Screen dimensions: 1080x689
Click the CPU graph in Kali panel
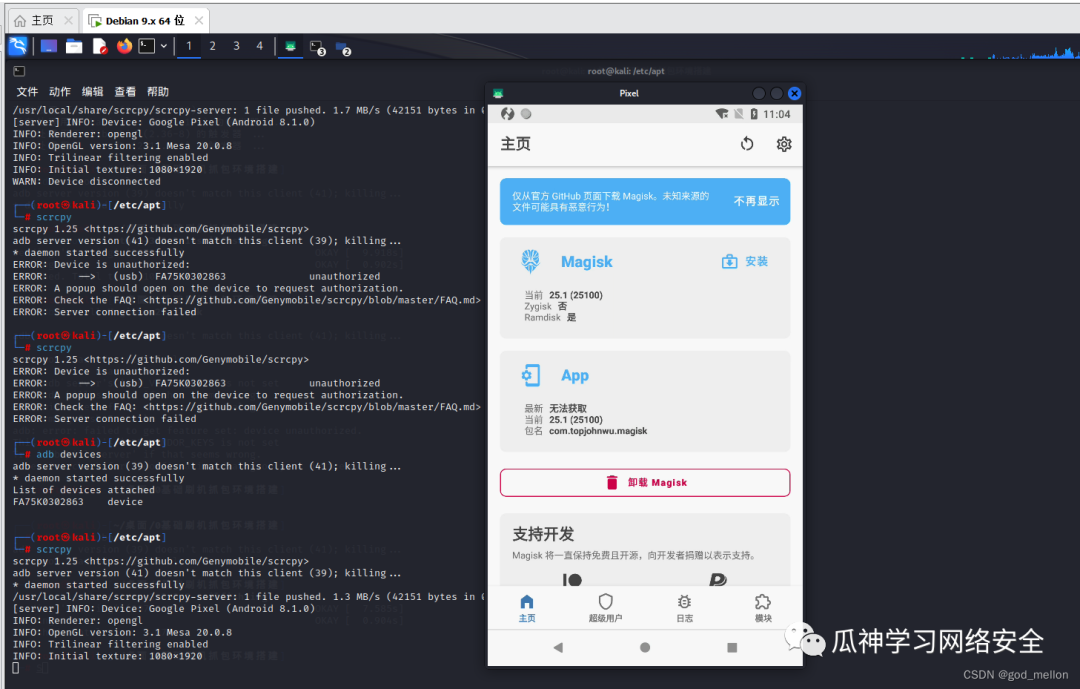(1019, 52)
